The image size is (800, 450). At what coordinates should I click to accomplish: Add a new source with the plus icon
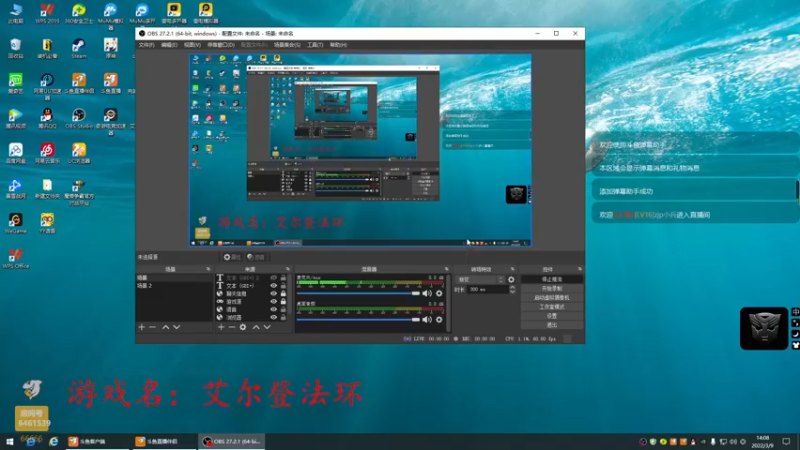click(221, 327)
